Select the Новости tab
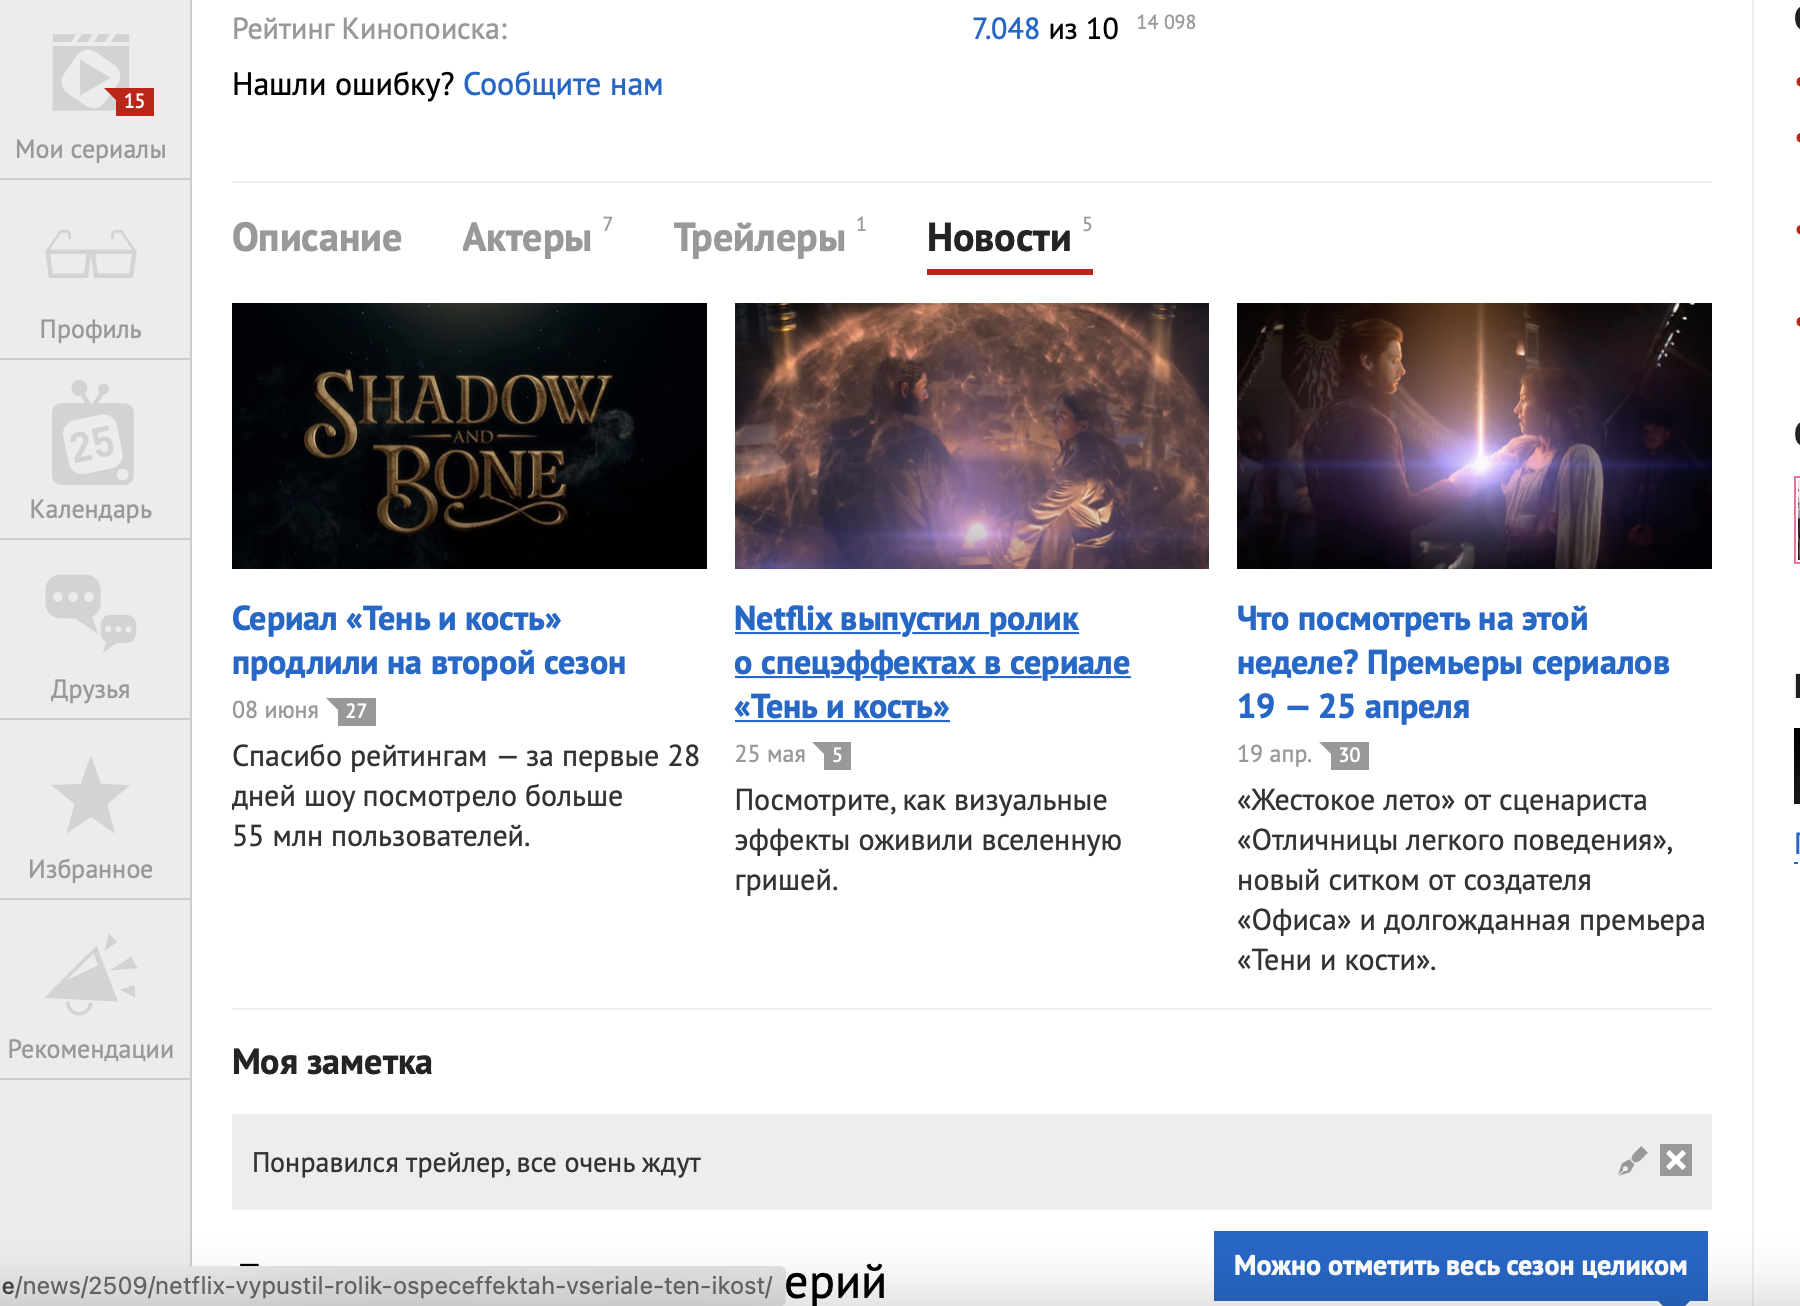 pyautogui.click(x=999, y=238)
